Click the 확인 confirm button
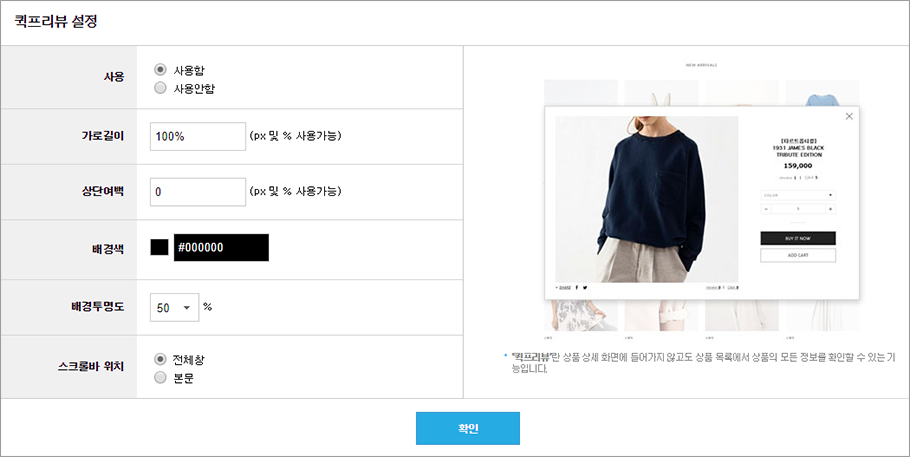The height and width of the screenshot is (457, 910). (x=468, y=429)
